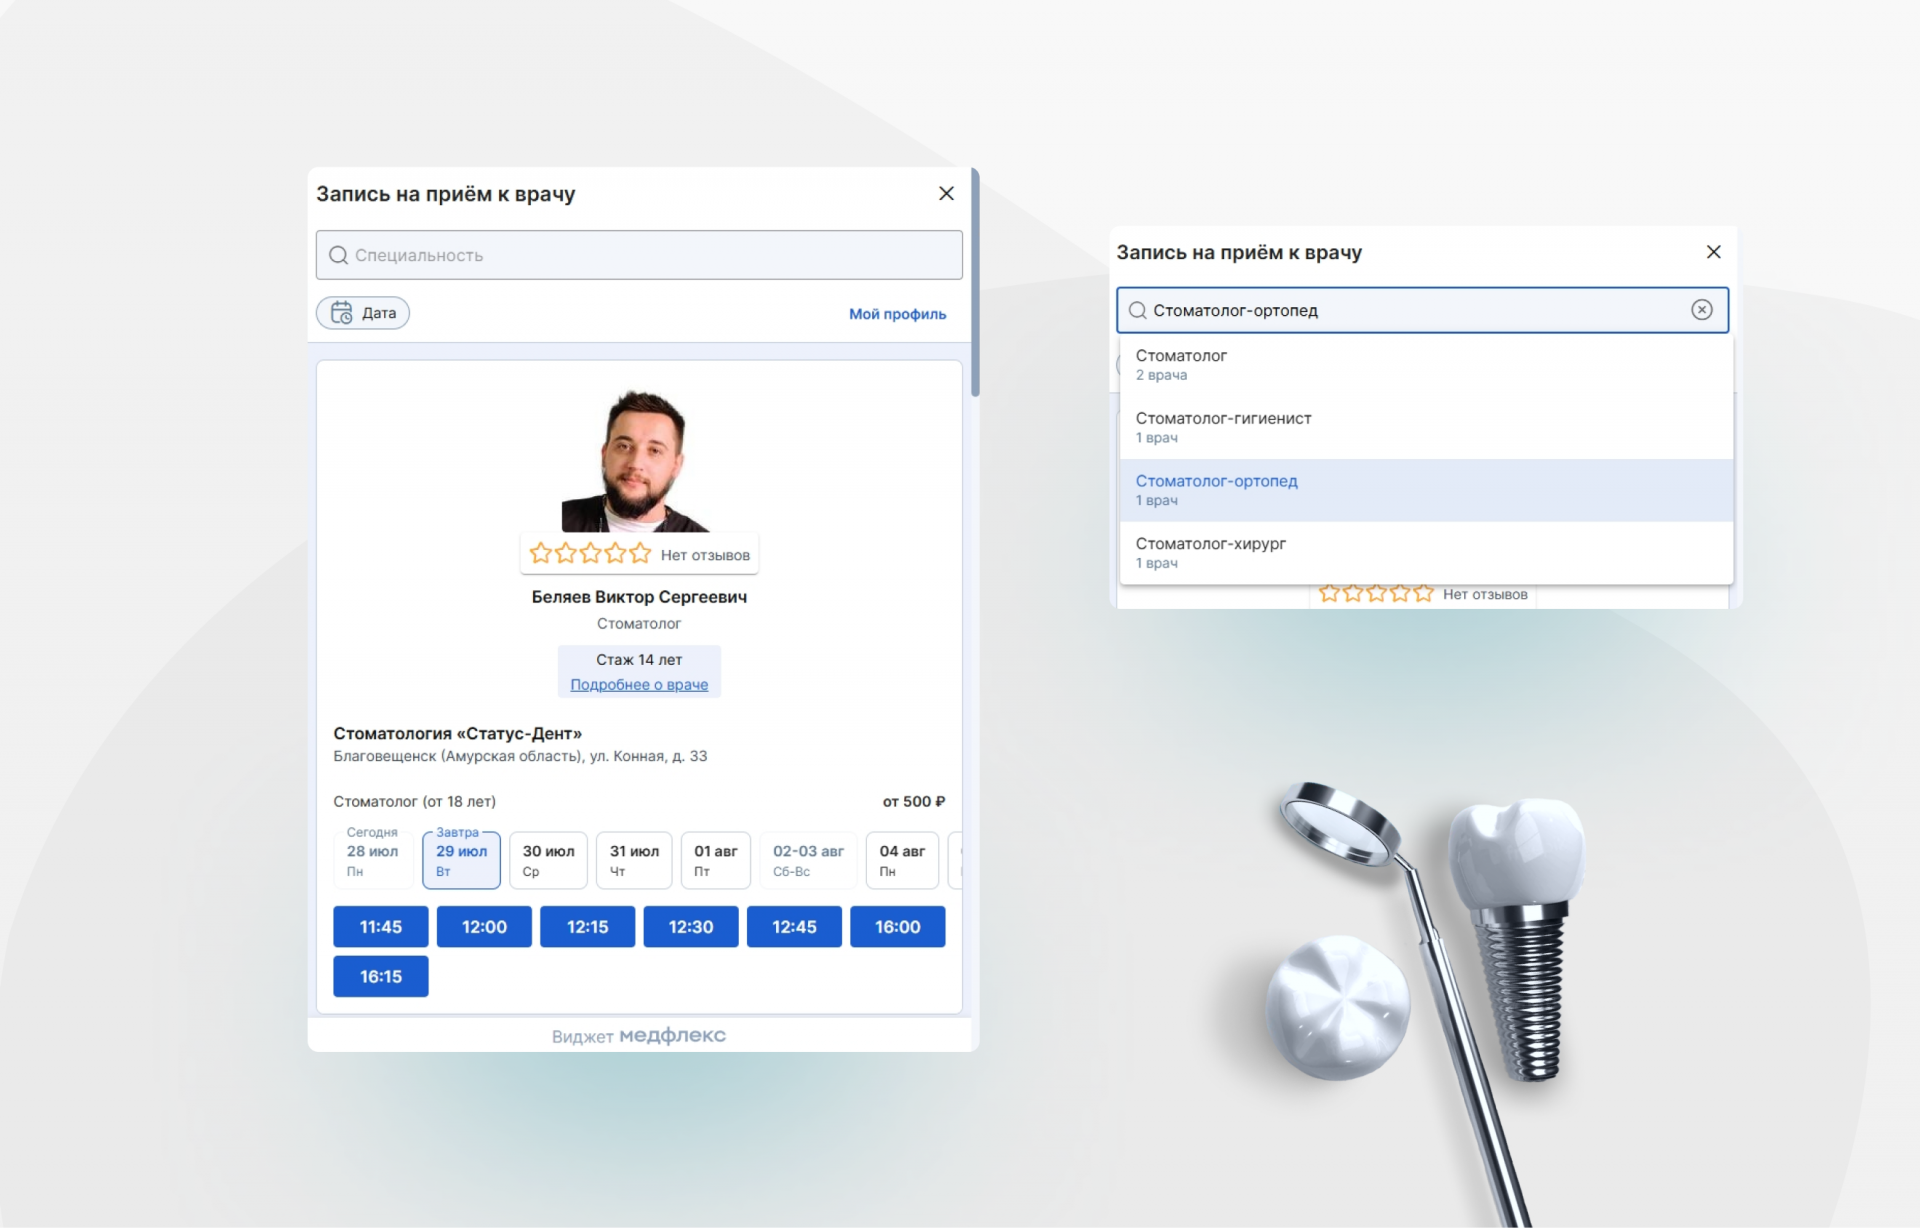Click the Стоматолог (от 18 лет) service label
This screenshot has width=1920, height=1228.
coord(415,802)
